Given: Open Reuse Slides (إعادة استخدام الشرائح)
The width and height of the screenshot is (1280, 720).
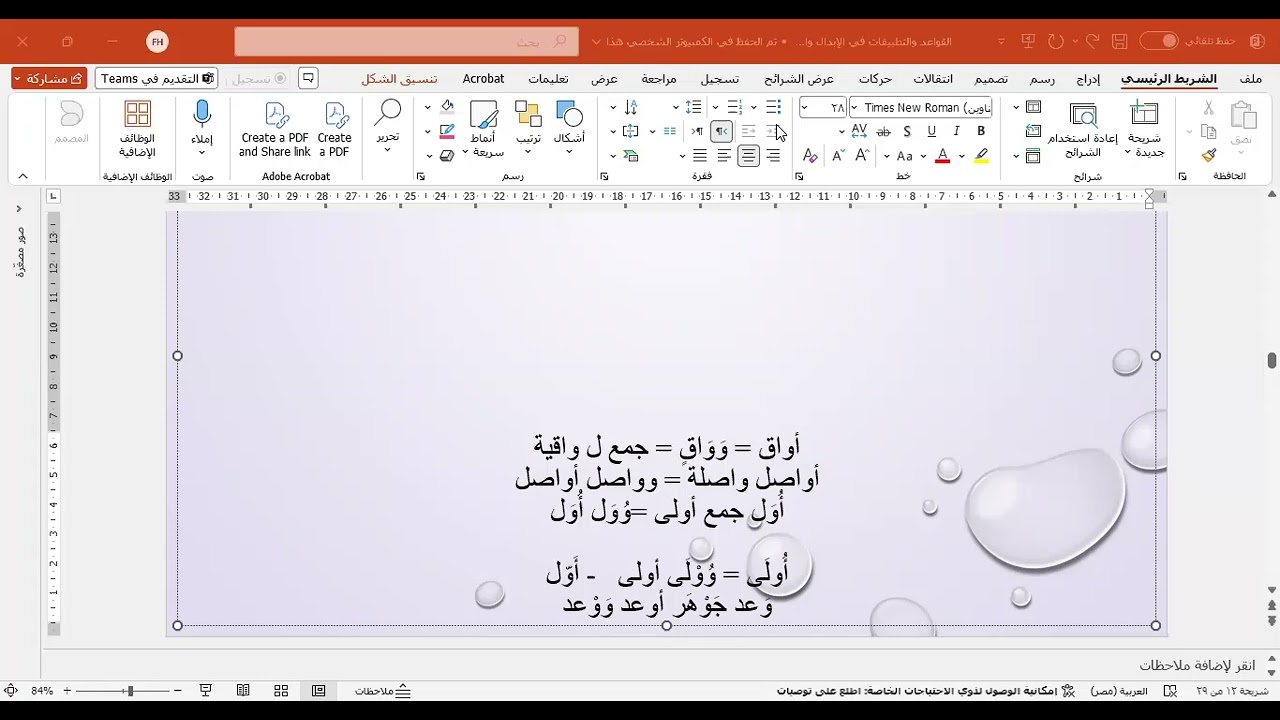Looking at the screenshot, I should [1082, 129].
